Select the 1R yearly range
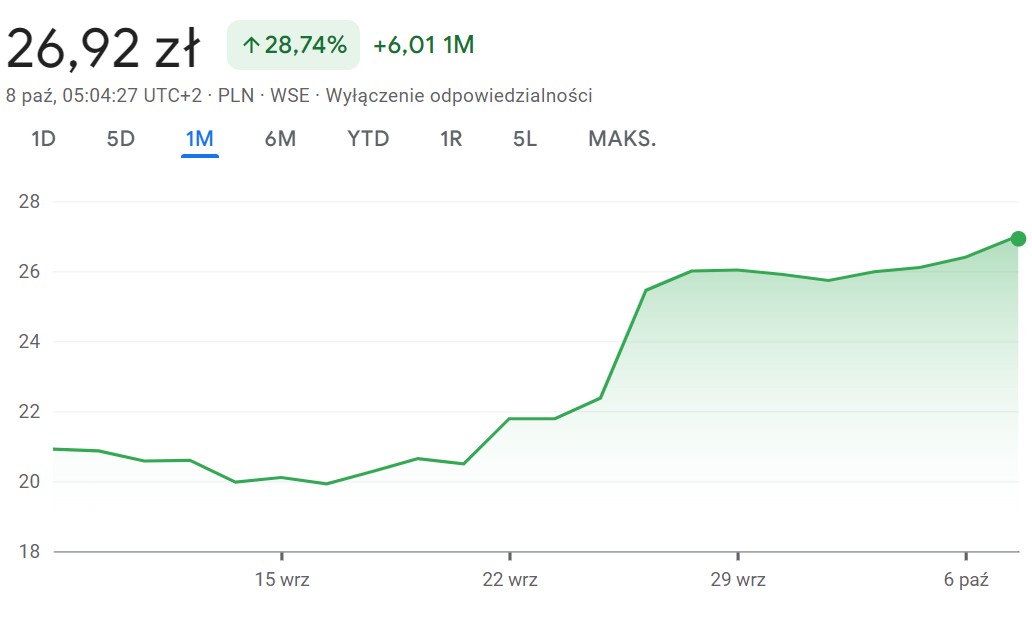The width and height of the screenshot is (1032, 620). pos(451,139)
